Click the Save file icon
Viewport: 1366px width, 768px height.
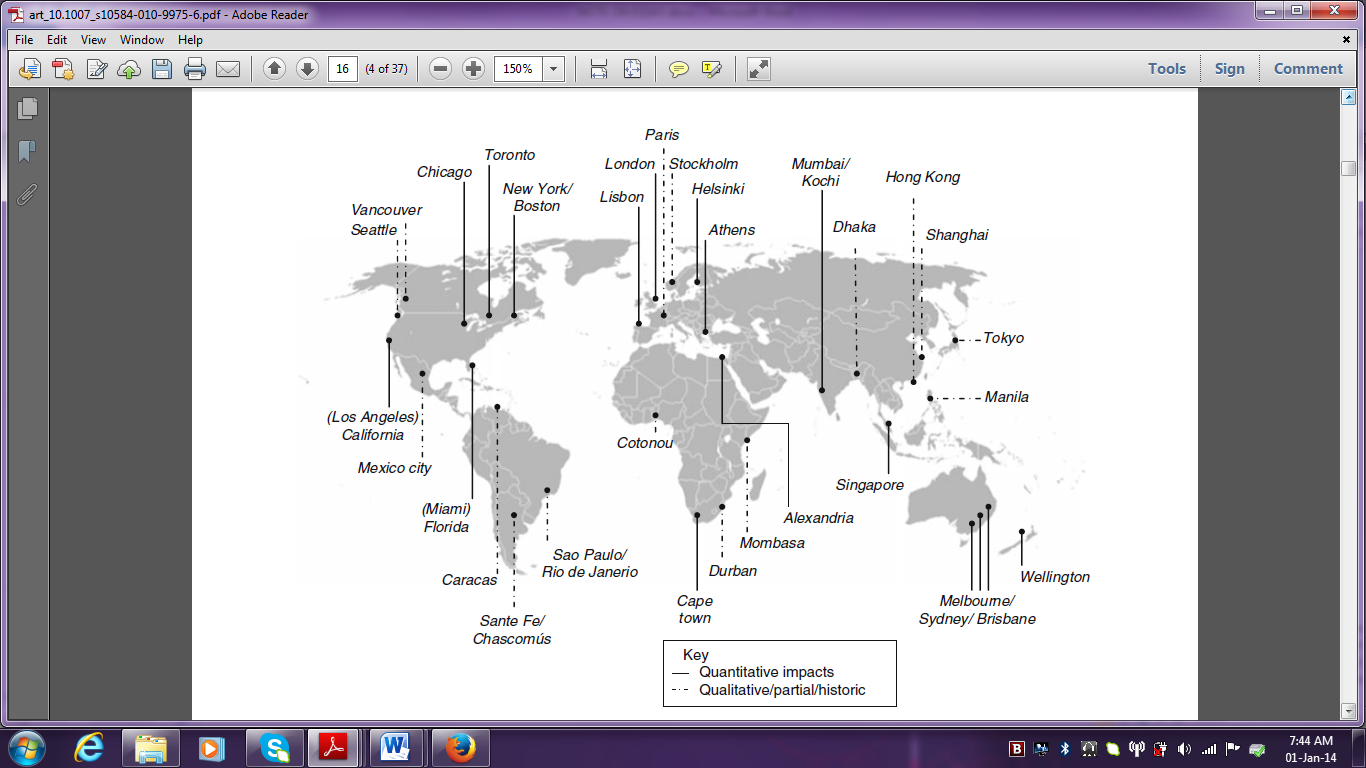(x=162, y=69)
